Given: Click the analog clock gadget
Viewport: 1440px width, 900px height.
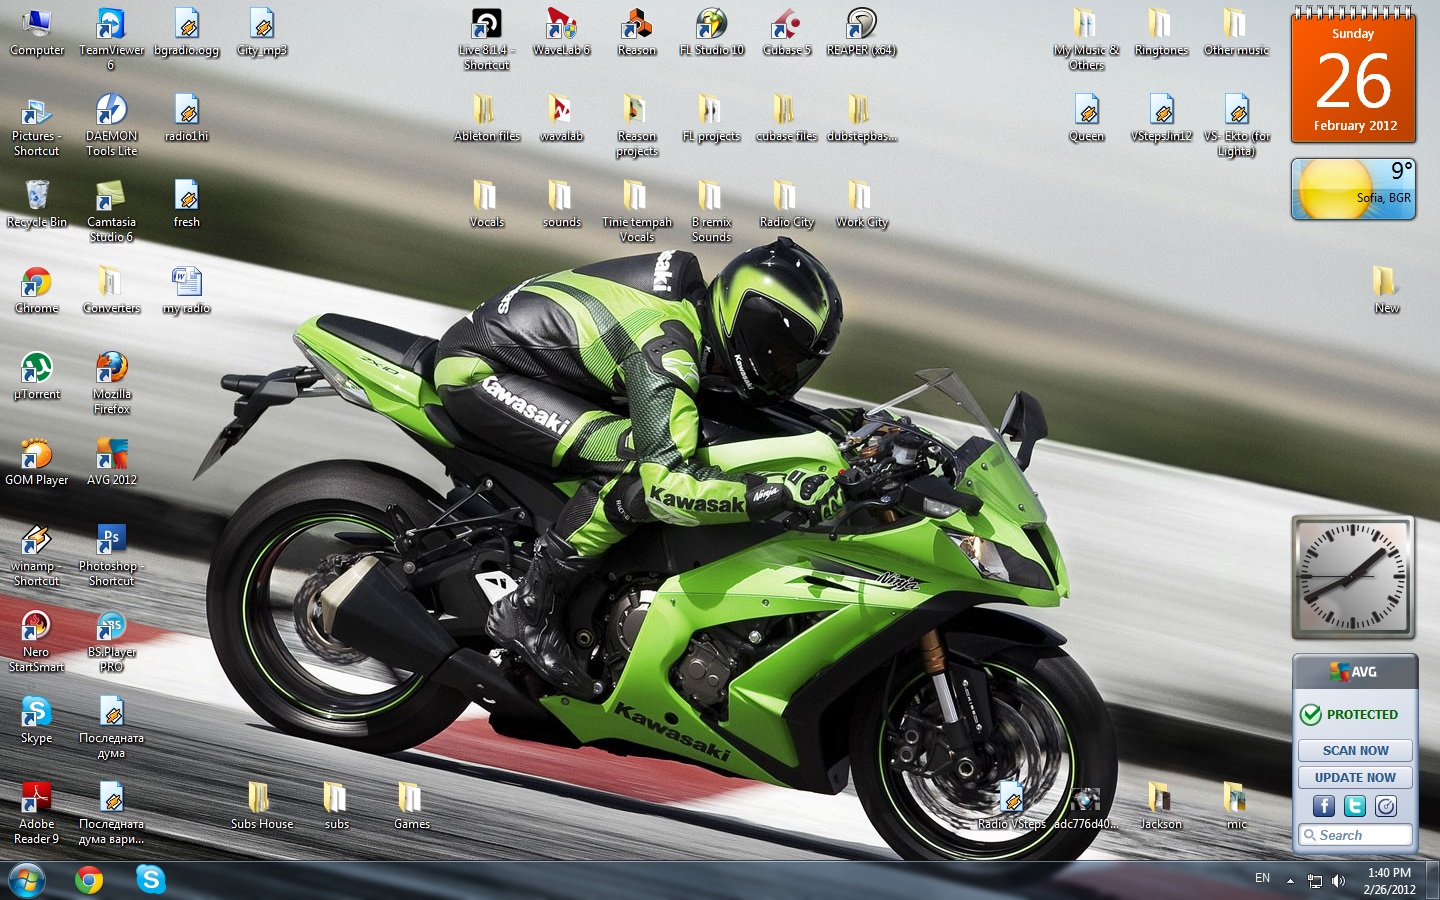Looking at the screenshot, I should [1353, 578].
